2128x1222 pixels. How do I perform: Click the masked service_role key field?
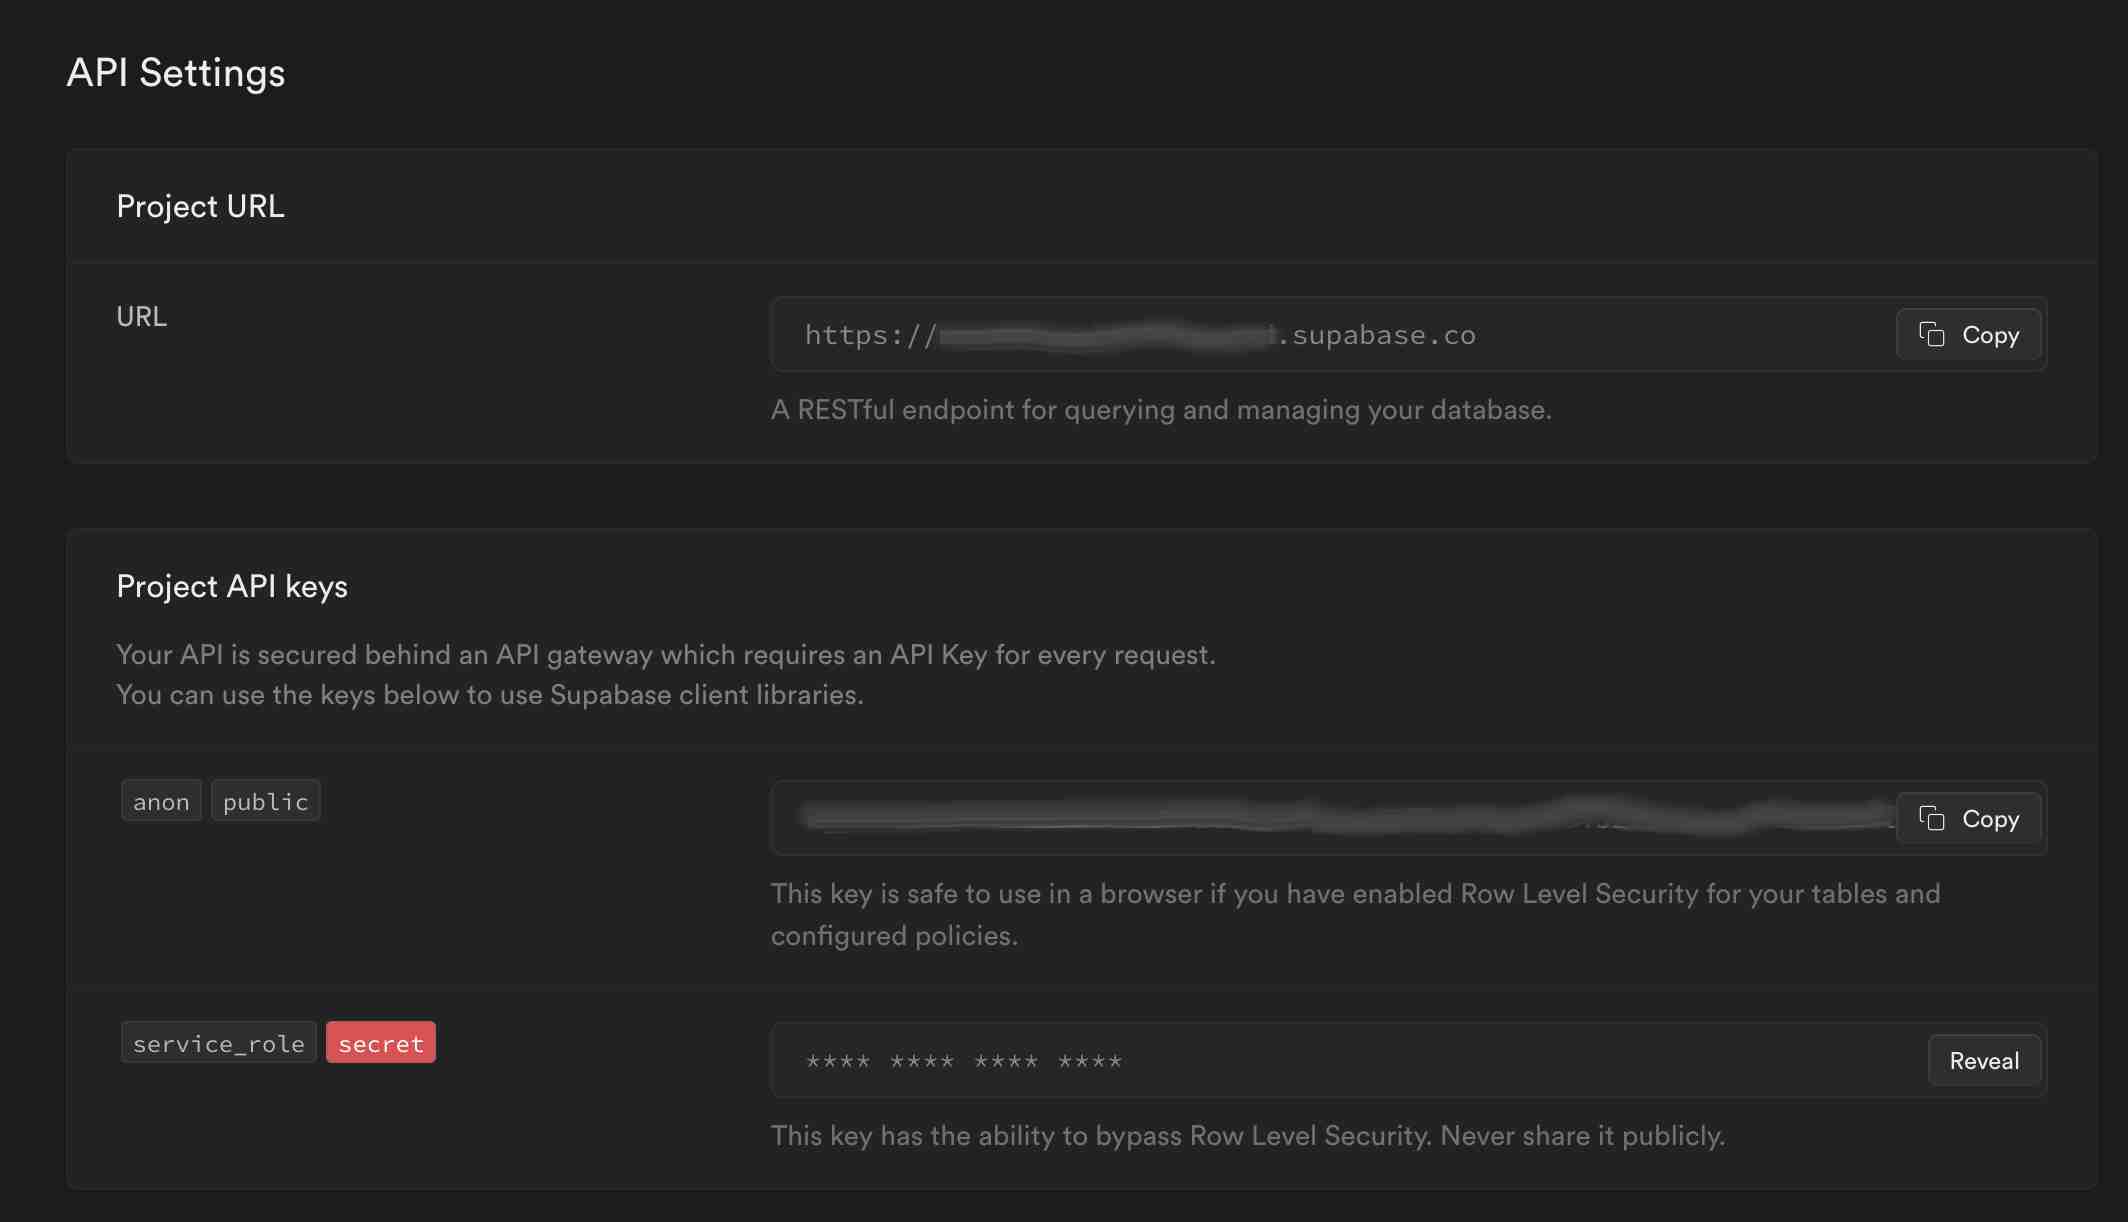click(1300, 1061)
